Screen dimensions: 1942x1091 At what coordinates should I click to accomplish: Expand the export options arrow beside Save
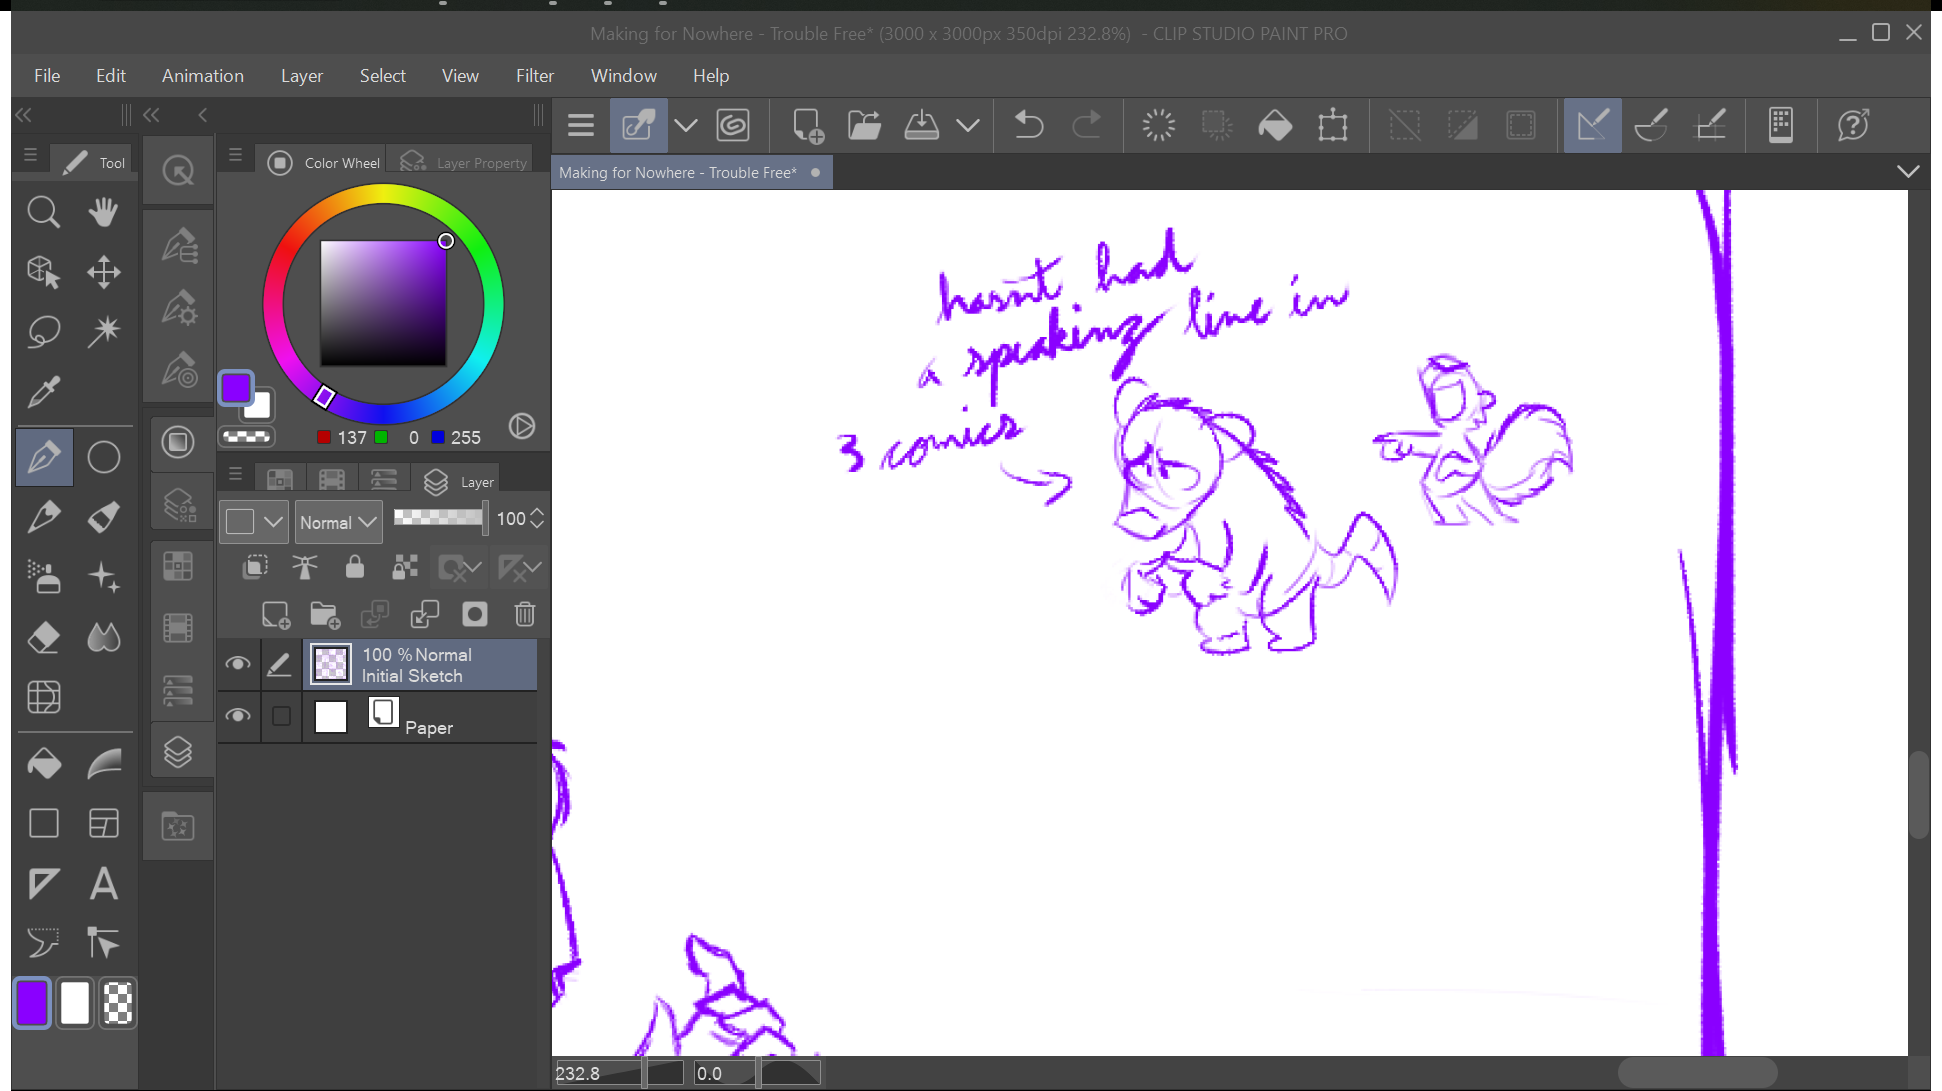[x=968, y=125]
